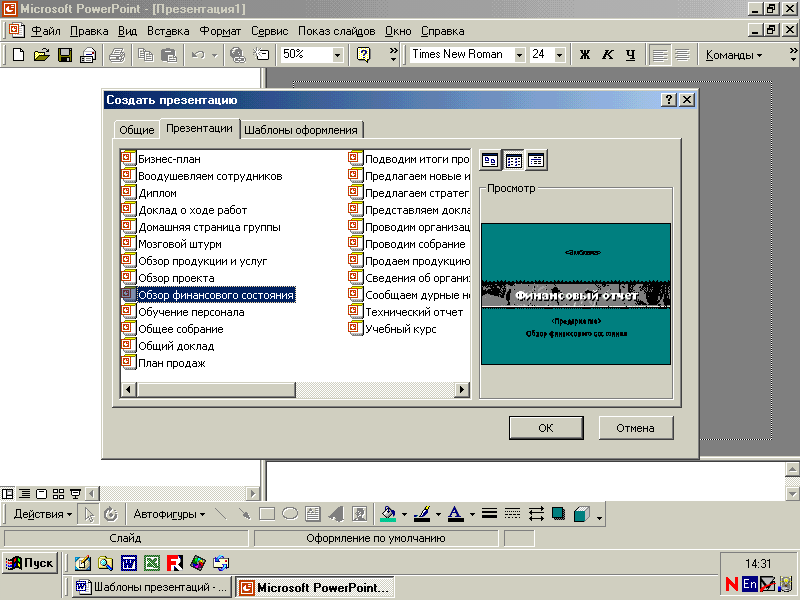This screenshot has height=600, width=800.
Task: Click the Пуск Start button
Action: point(30,563)
